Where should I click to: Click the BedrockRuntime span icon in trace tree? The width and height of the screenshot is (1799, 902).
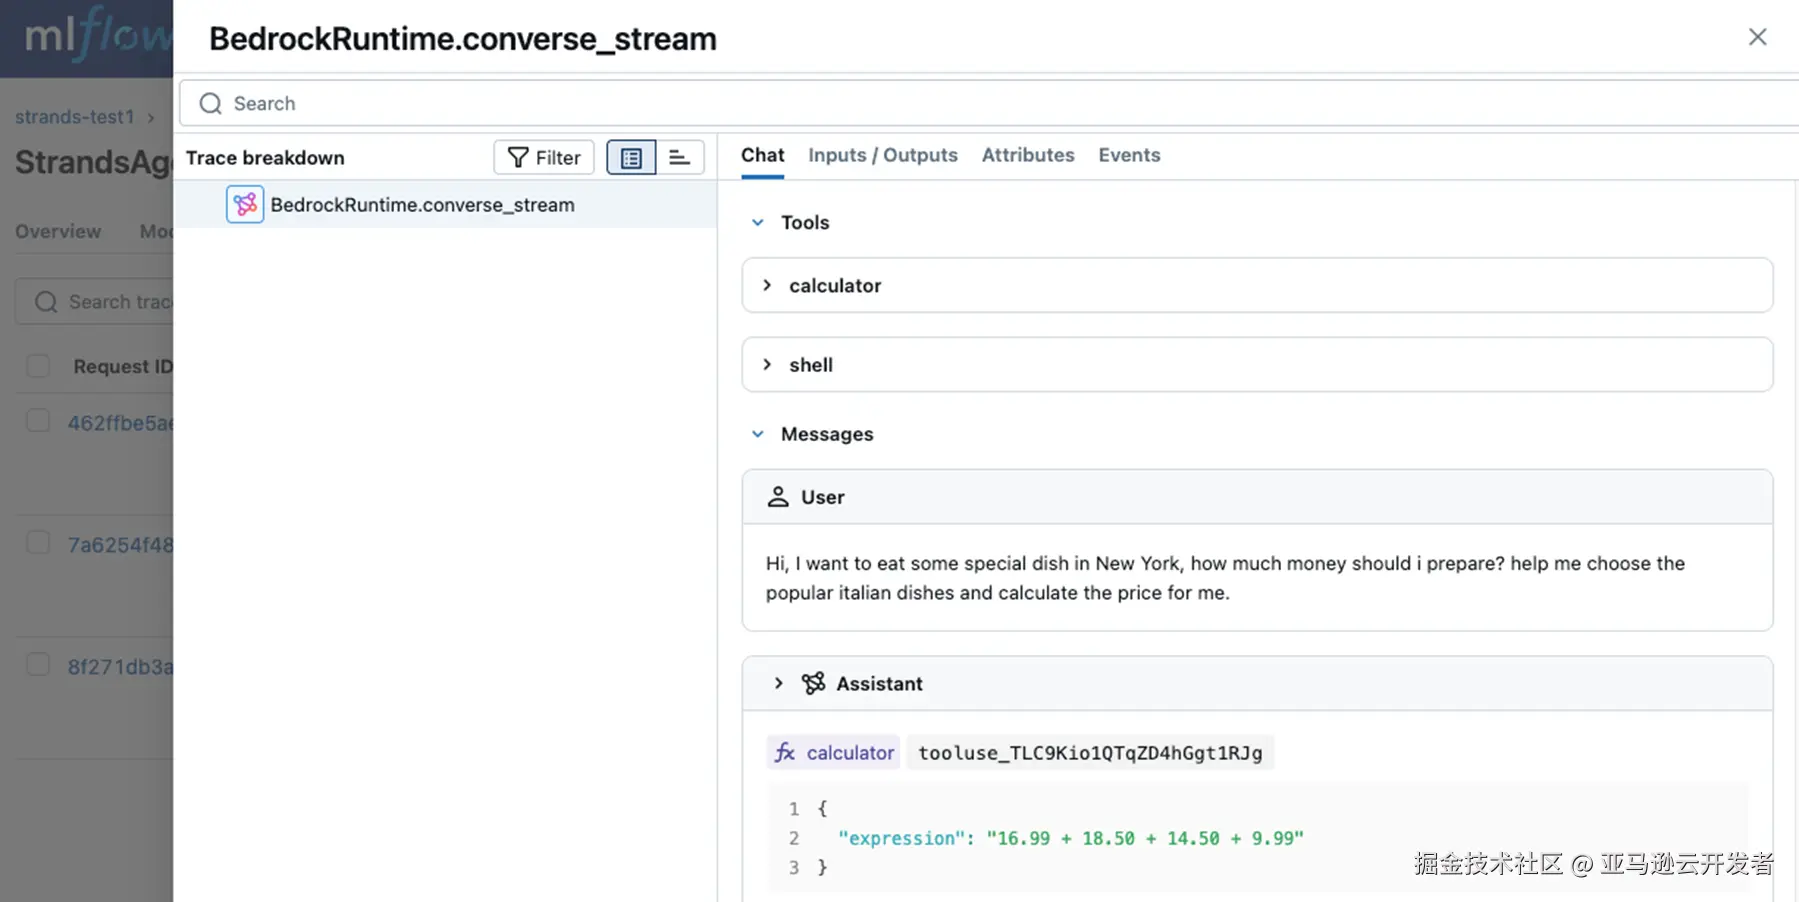[x=245, y=205]
